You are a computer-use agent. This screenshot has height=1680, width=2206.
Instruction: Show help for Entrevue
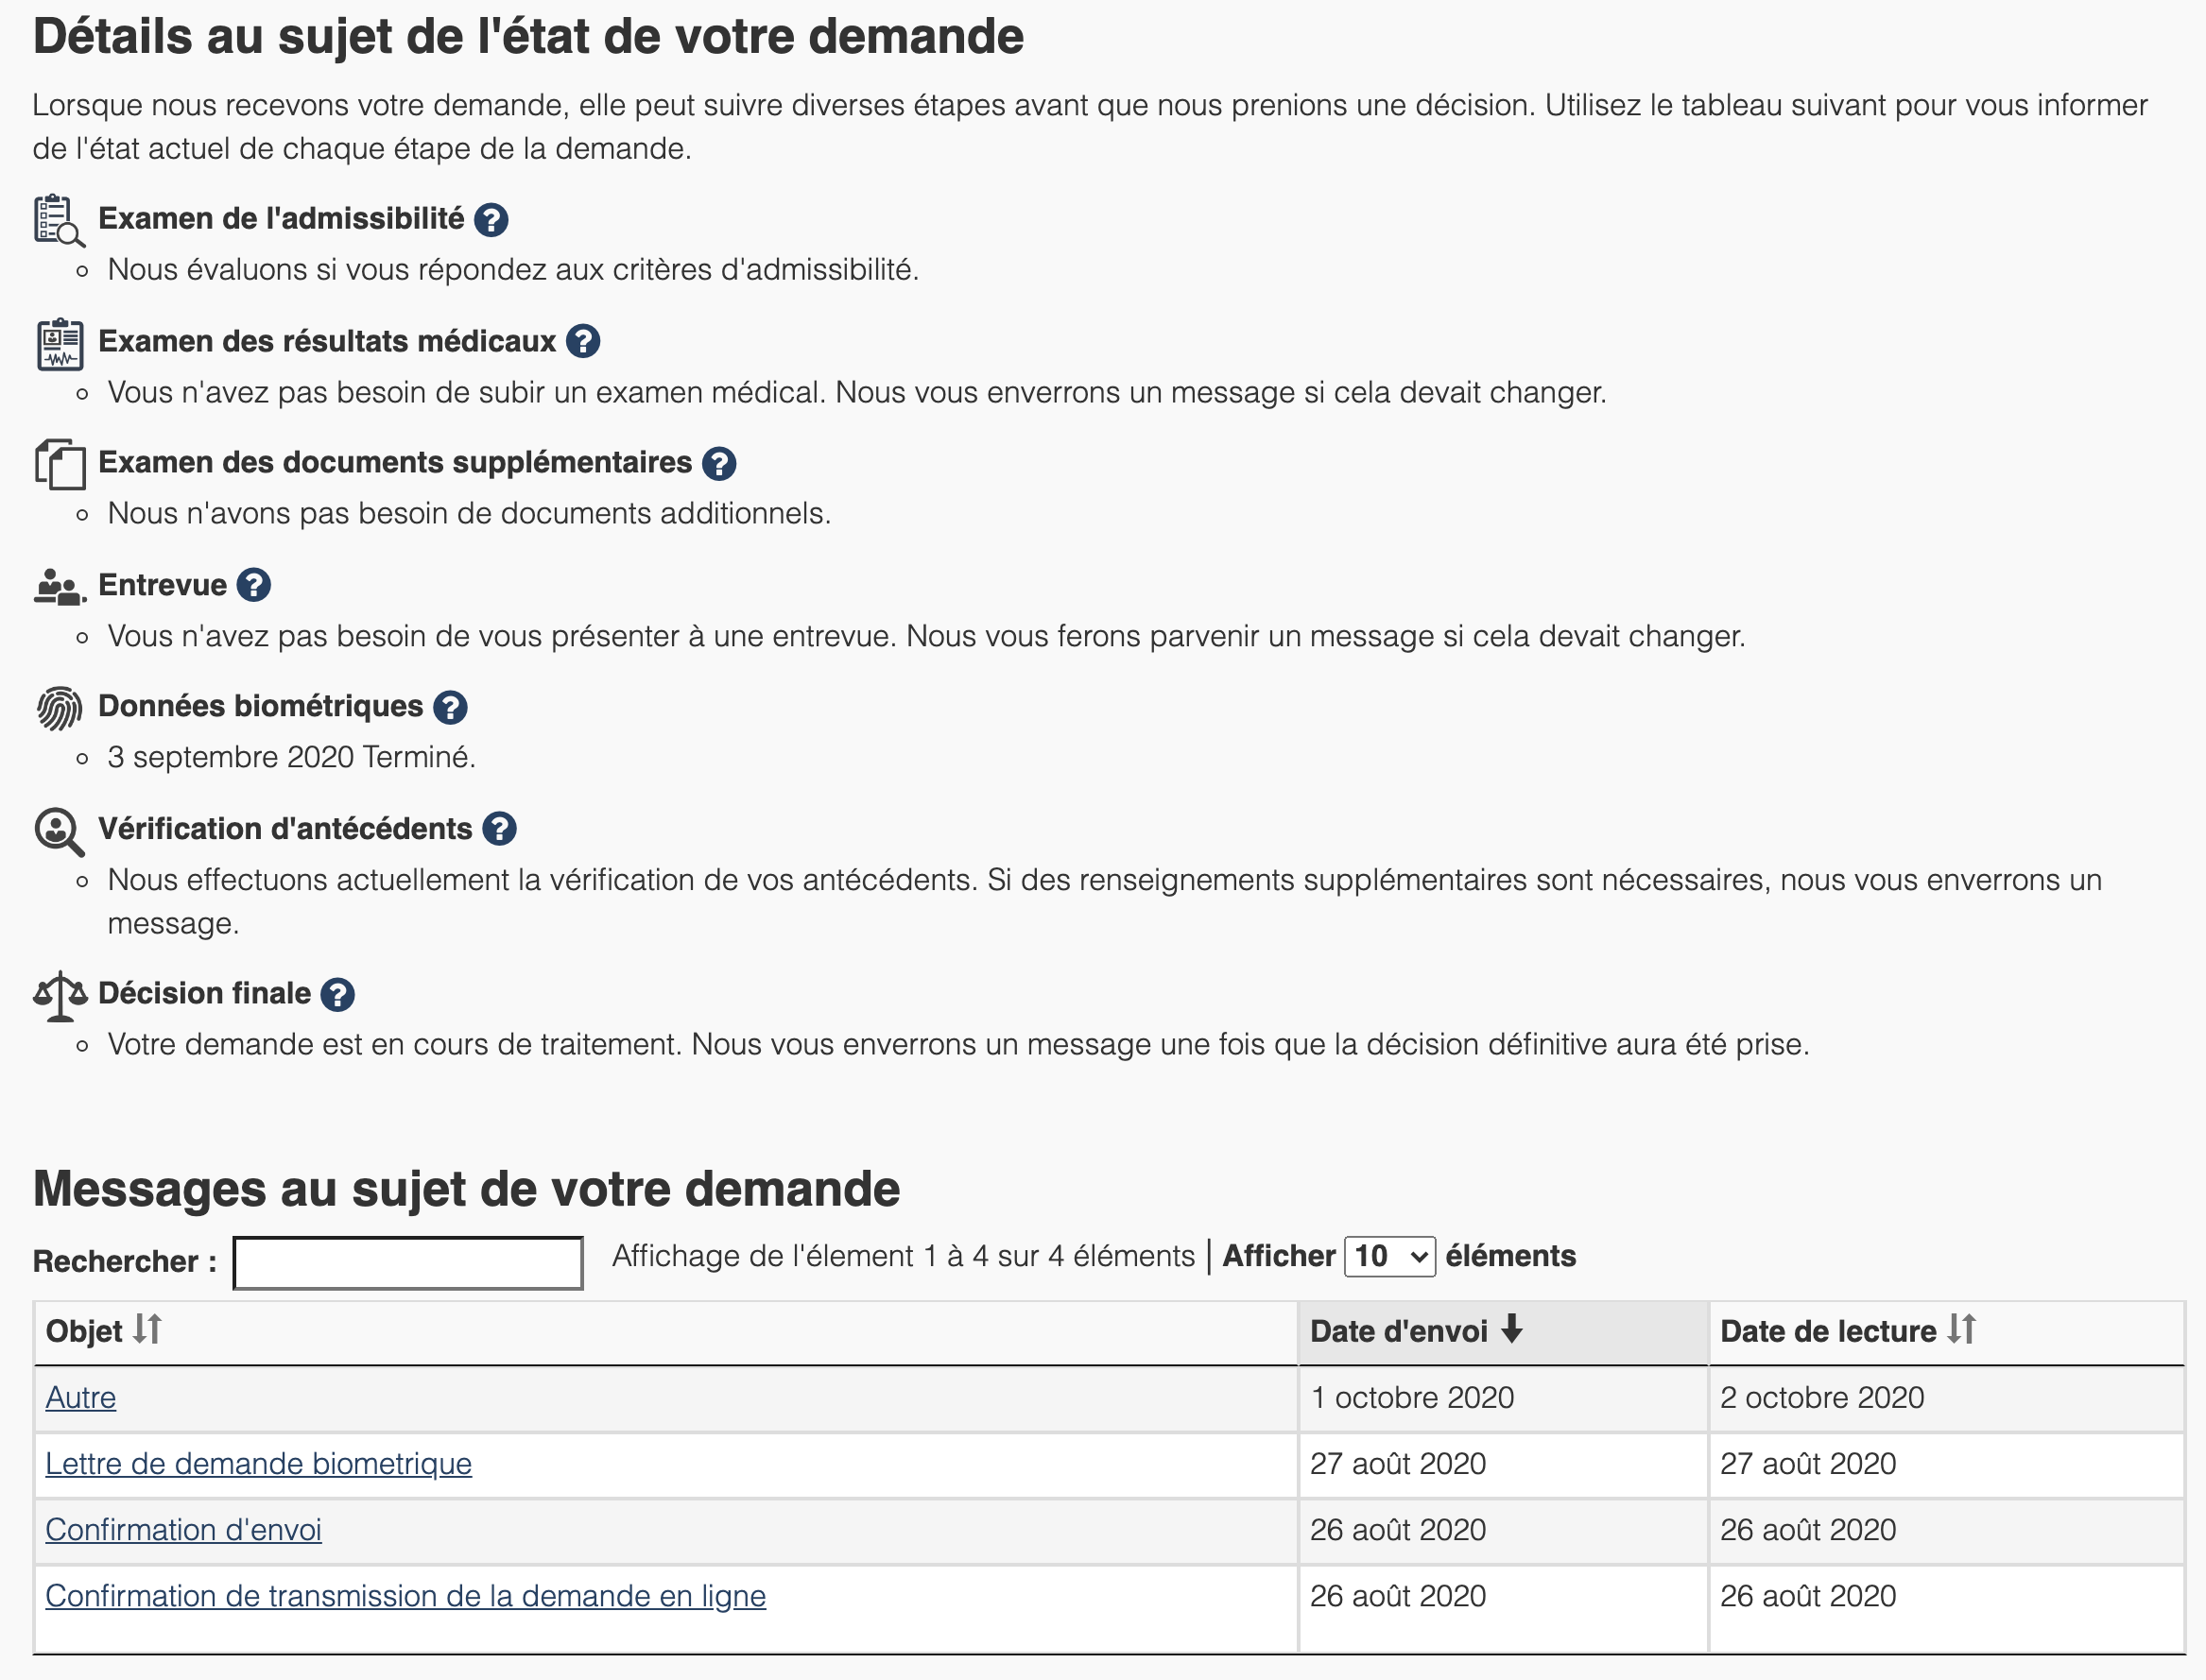253,585
